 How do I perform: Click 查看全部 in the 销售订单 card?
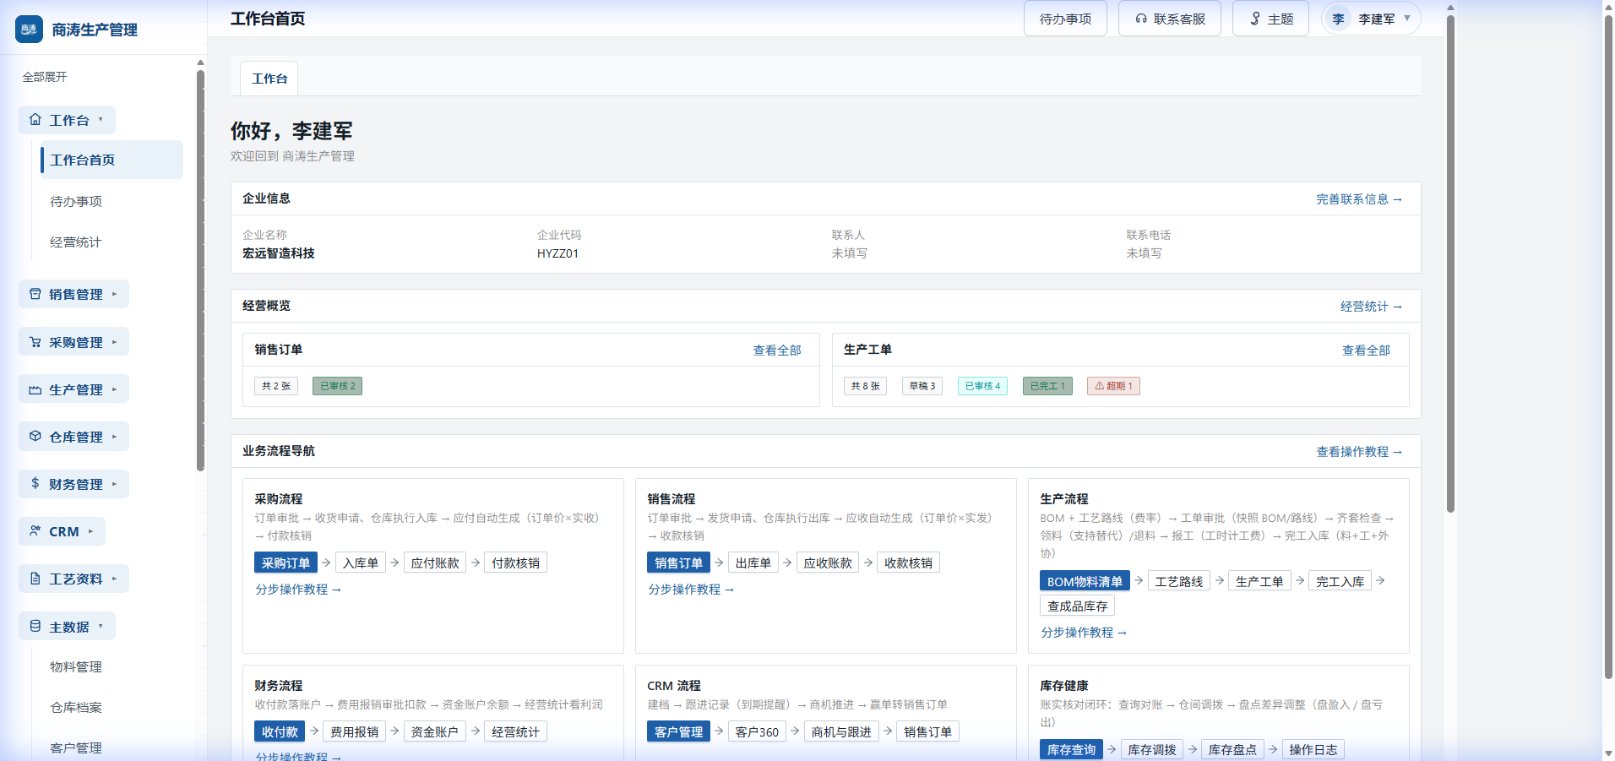777,351
